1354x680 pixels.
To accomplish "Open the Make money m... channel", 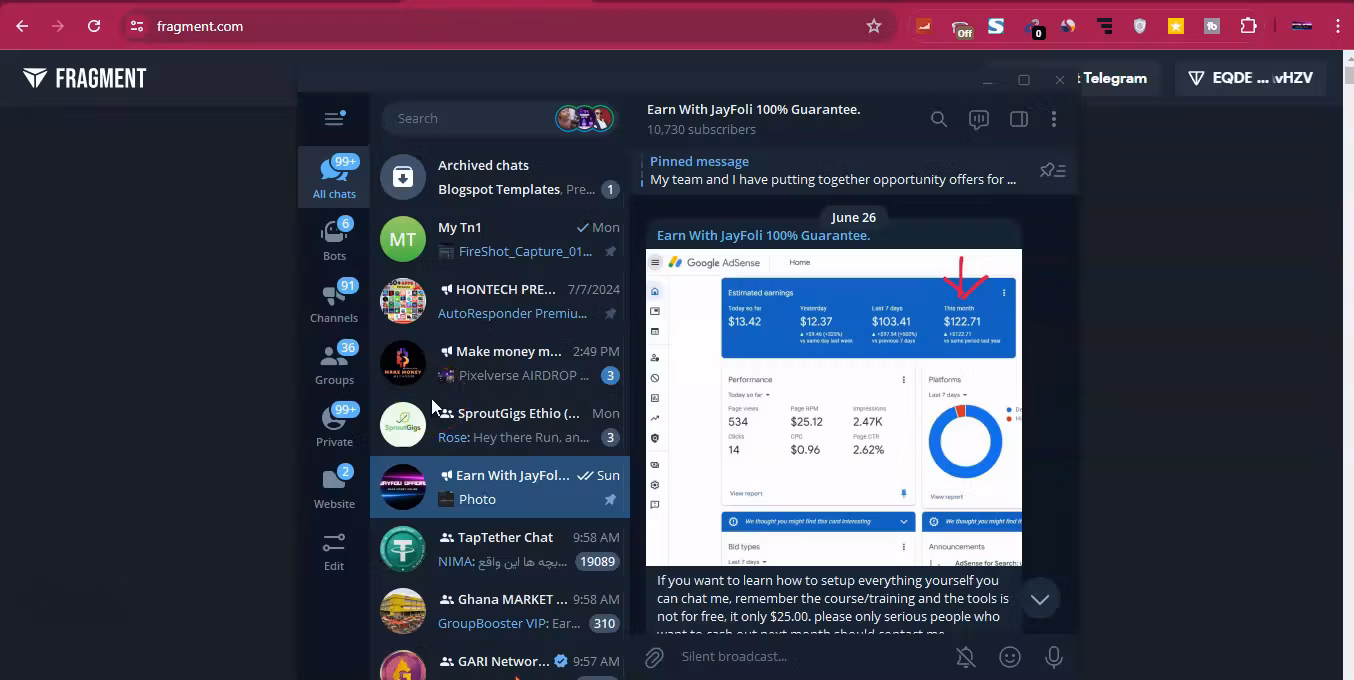I will coord(500,363).
